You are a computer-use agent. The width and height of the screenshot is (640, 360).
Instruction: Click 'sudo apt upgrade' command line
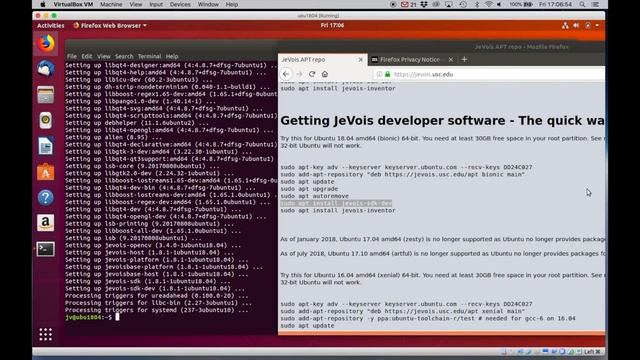309,189
